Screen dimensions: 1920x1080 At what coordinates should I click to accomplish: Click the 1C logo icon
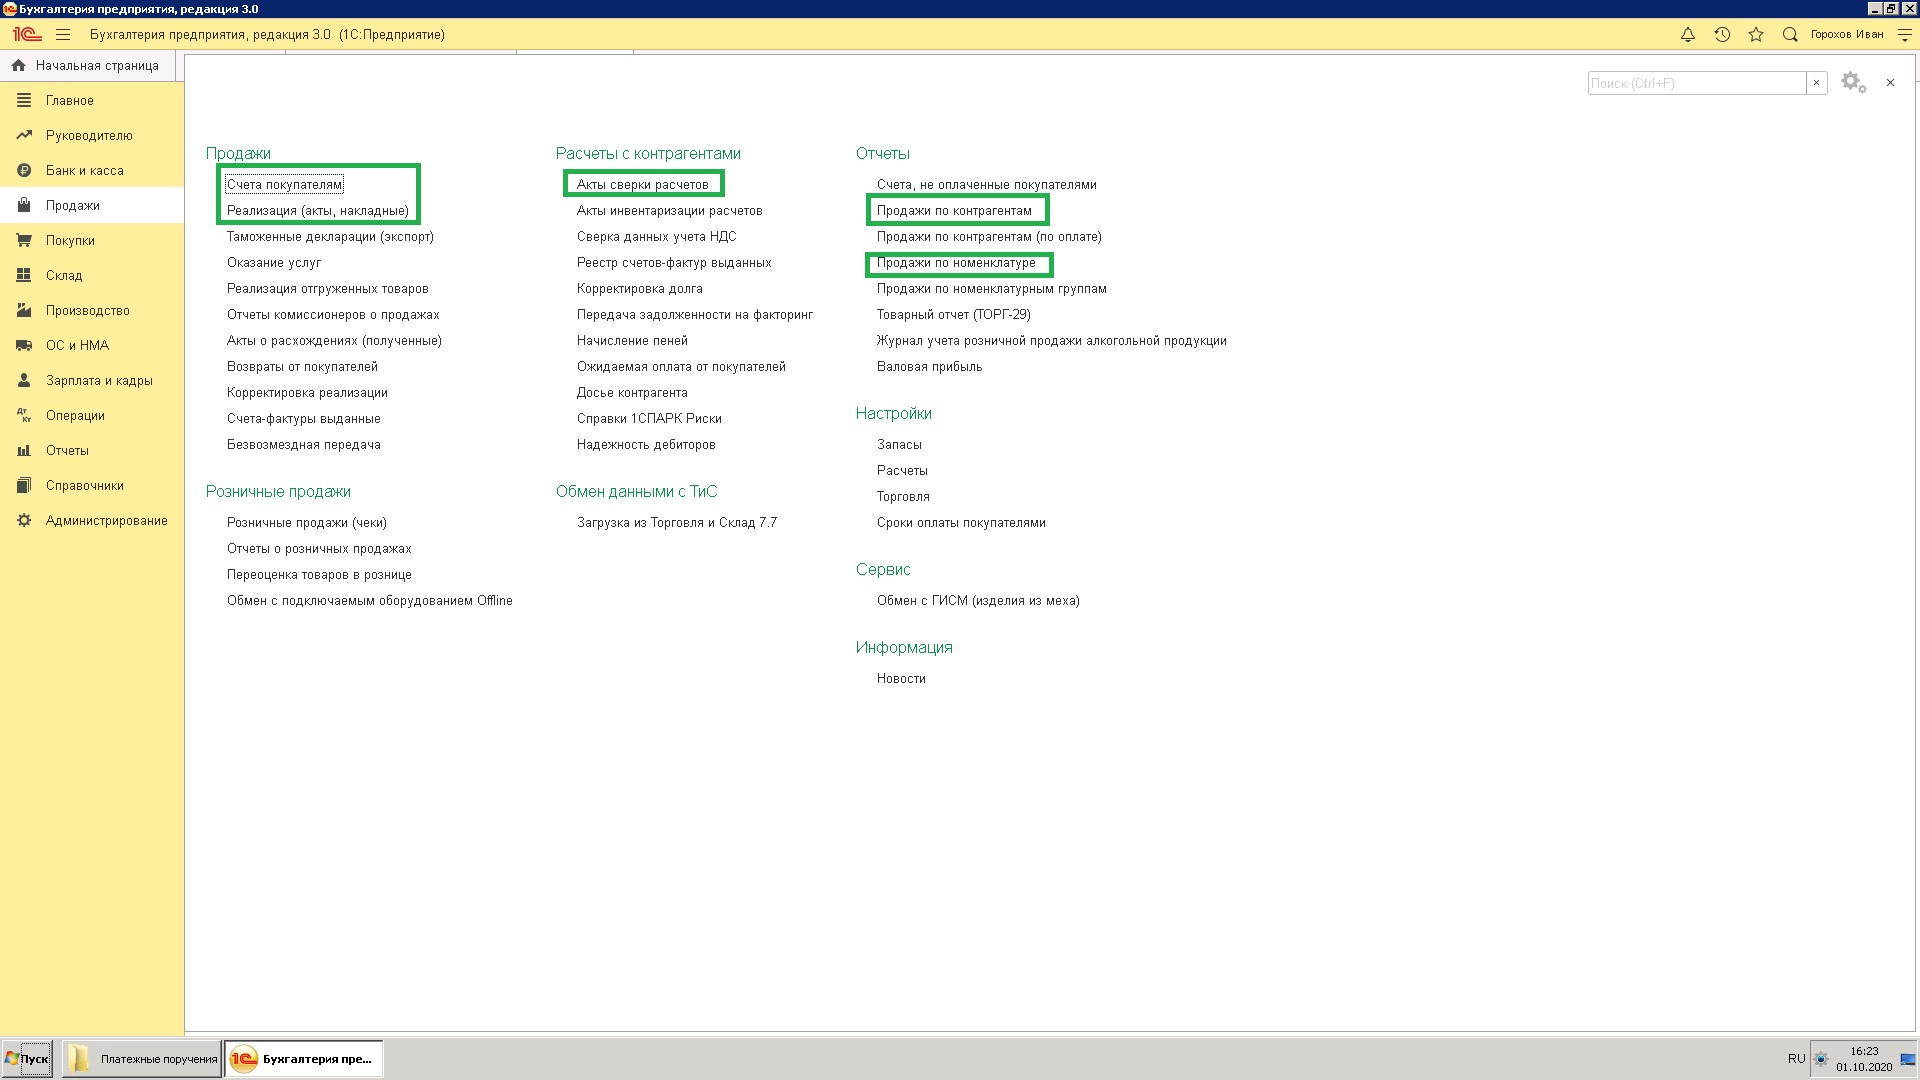tap(27, 34)
